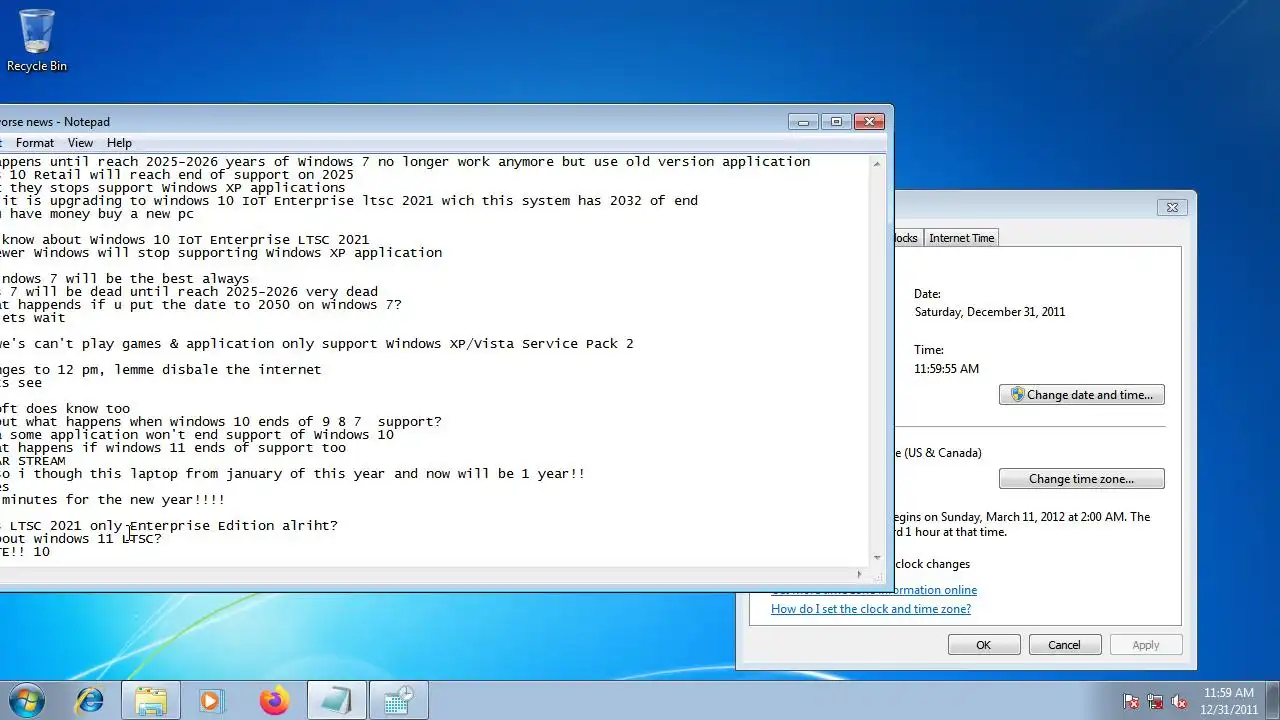Close the Date and Time dialog
This screenshot has height=720, width=1280.
point(1172,208)
